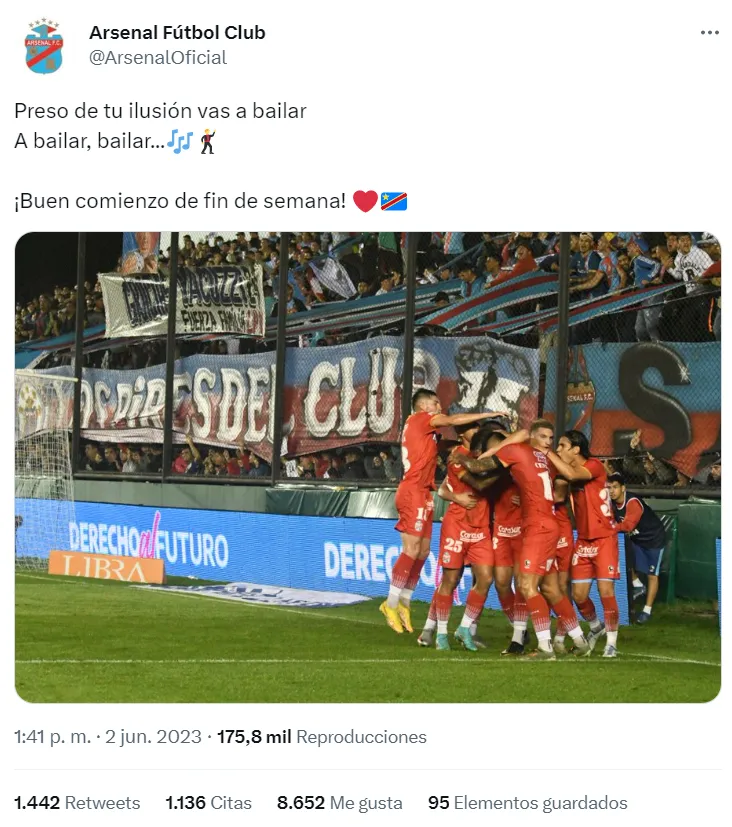Click the Arsenal club crest avatar
Image resolution: width=732 pixels, height=827 pixels.
pos(44,46)
